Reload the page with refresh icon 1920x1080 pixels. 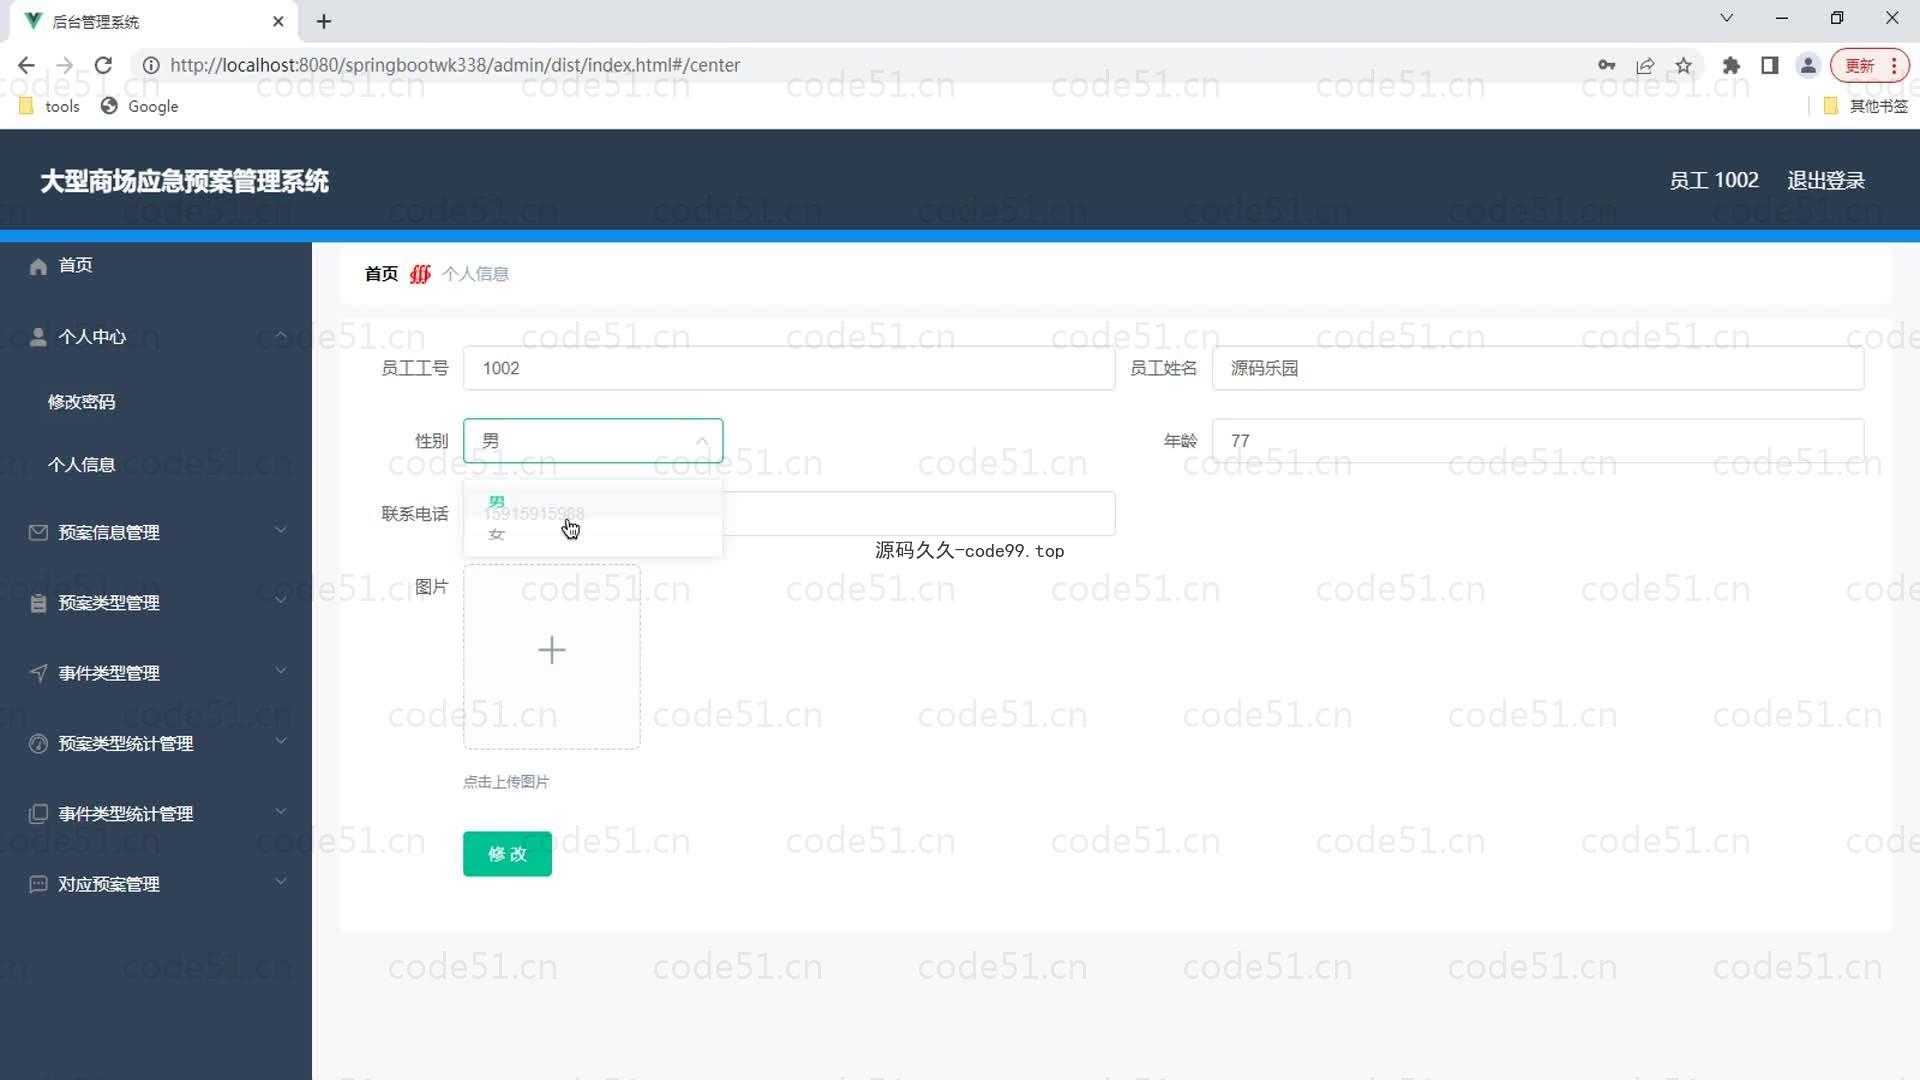[x=103, y=65]
